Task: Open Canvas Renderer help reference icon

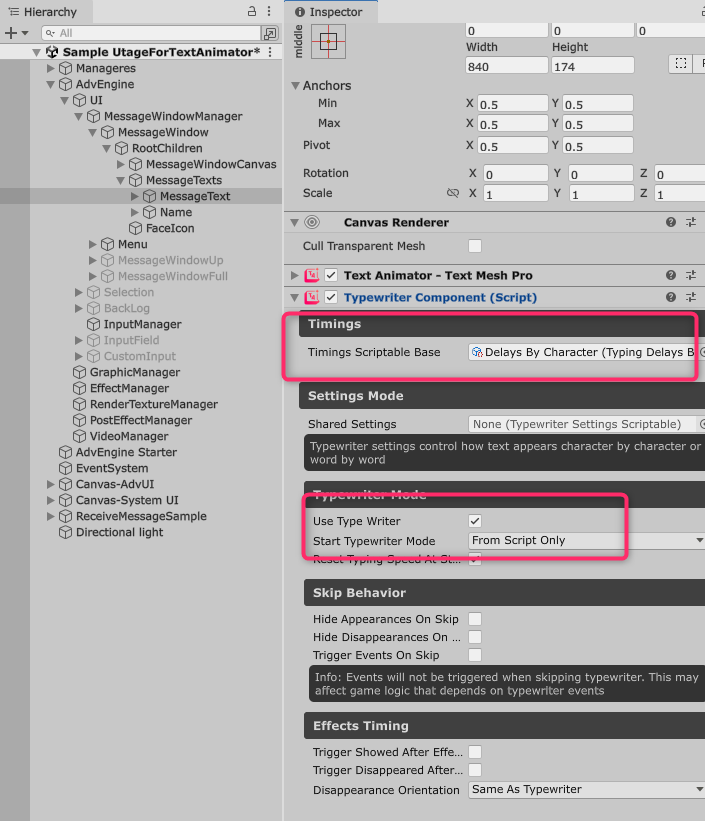Action: (671, 223)
